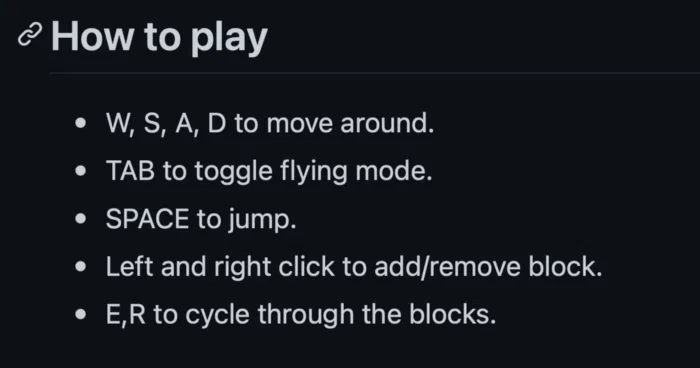Click the SPACE to jump instruction
Screen dimensions: 700x368
201,219
